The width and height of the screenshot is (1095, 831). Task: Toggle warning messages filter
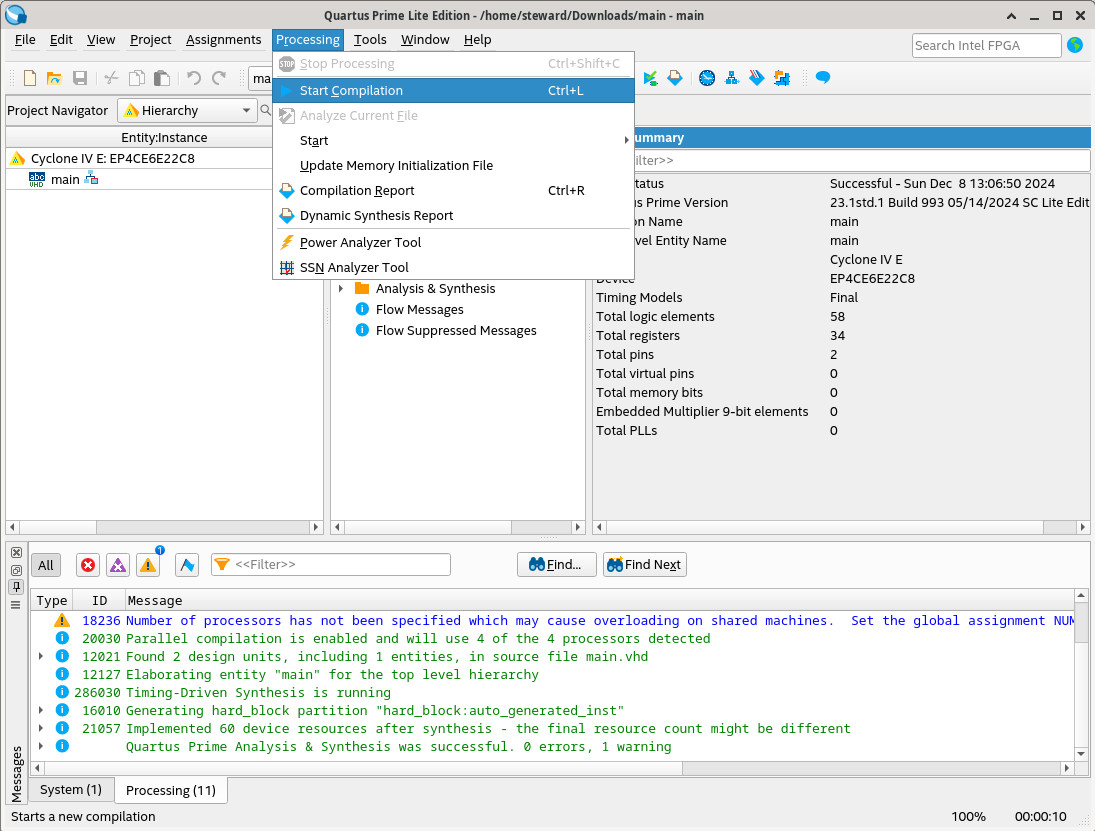coord(148,565)
